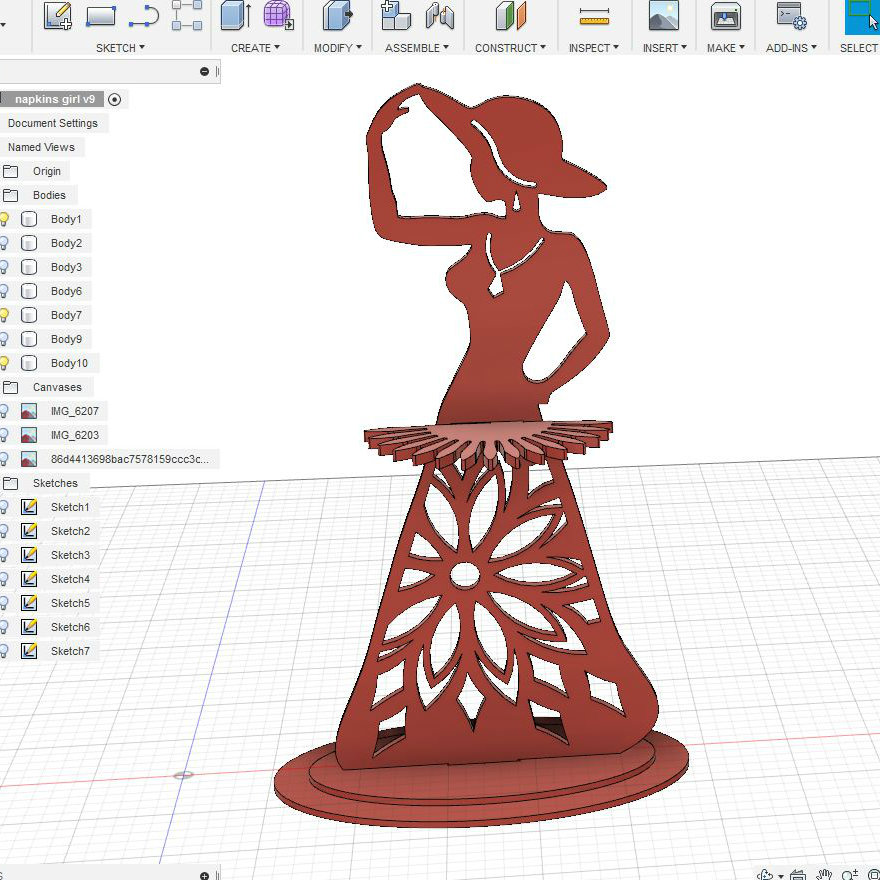Select the sketch Line/Arc tool icon

click(144, 16)
